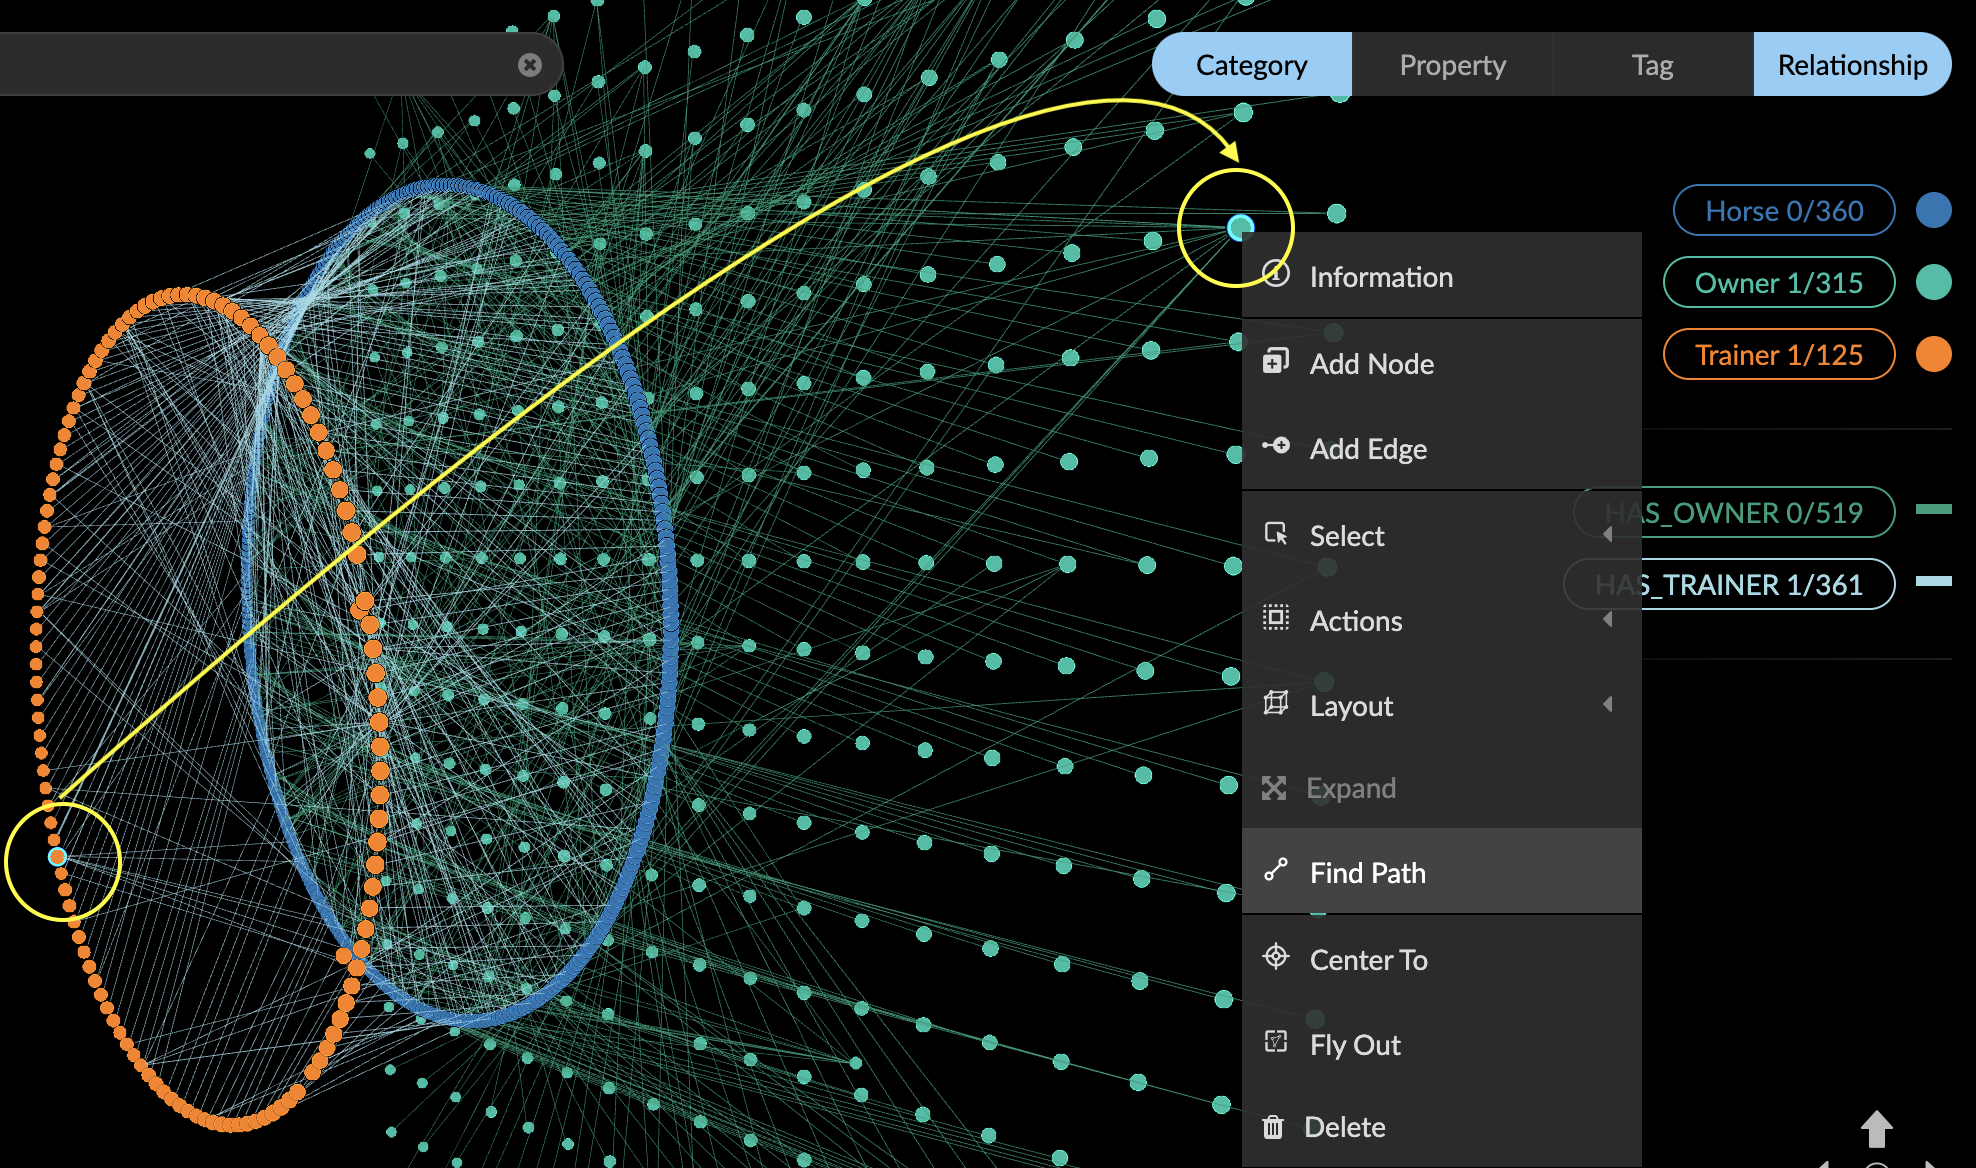Clear the search field with X icon
This screenshot has height=1168, width=1976.
(x=530, y=65)
